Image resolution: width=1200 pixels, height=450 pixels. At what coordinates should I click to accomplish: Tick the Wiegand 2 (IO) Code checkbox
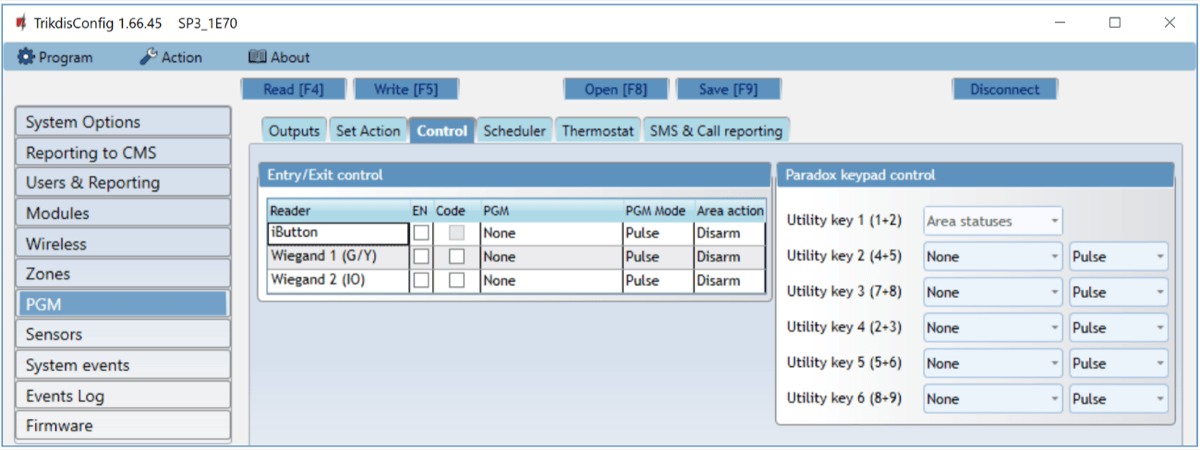click(x=456, y=281)
